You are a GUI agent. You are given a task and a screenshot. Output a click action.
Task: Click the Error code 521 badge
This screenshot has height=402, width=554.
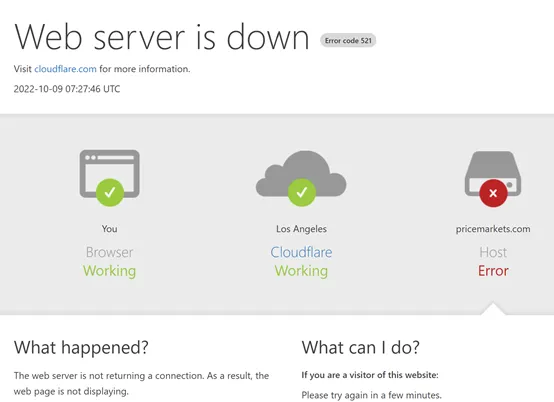pyautogui.click(x=348, y=40)
